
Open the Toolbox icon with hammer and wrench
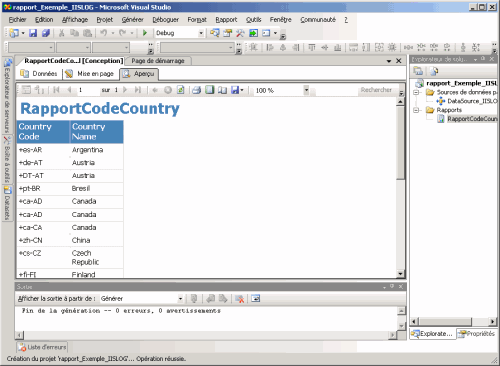[240, 33]
